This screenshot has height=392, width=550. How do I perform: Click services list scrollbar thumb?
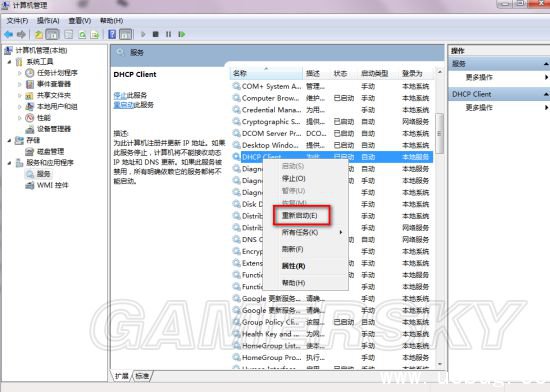pyautogui.click(x=440, y=133)
